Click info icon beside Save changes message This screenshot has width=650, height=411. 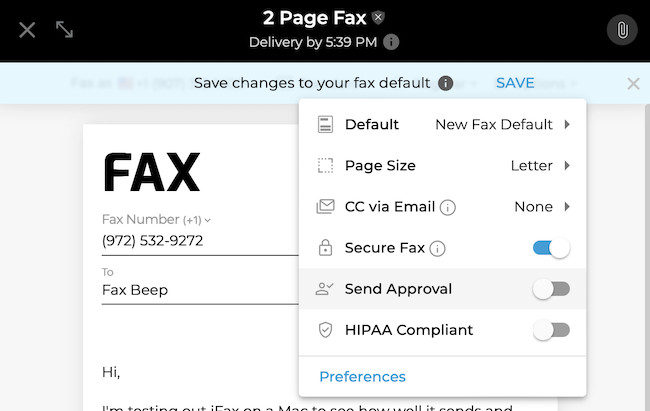coord(446,83)
